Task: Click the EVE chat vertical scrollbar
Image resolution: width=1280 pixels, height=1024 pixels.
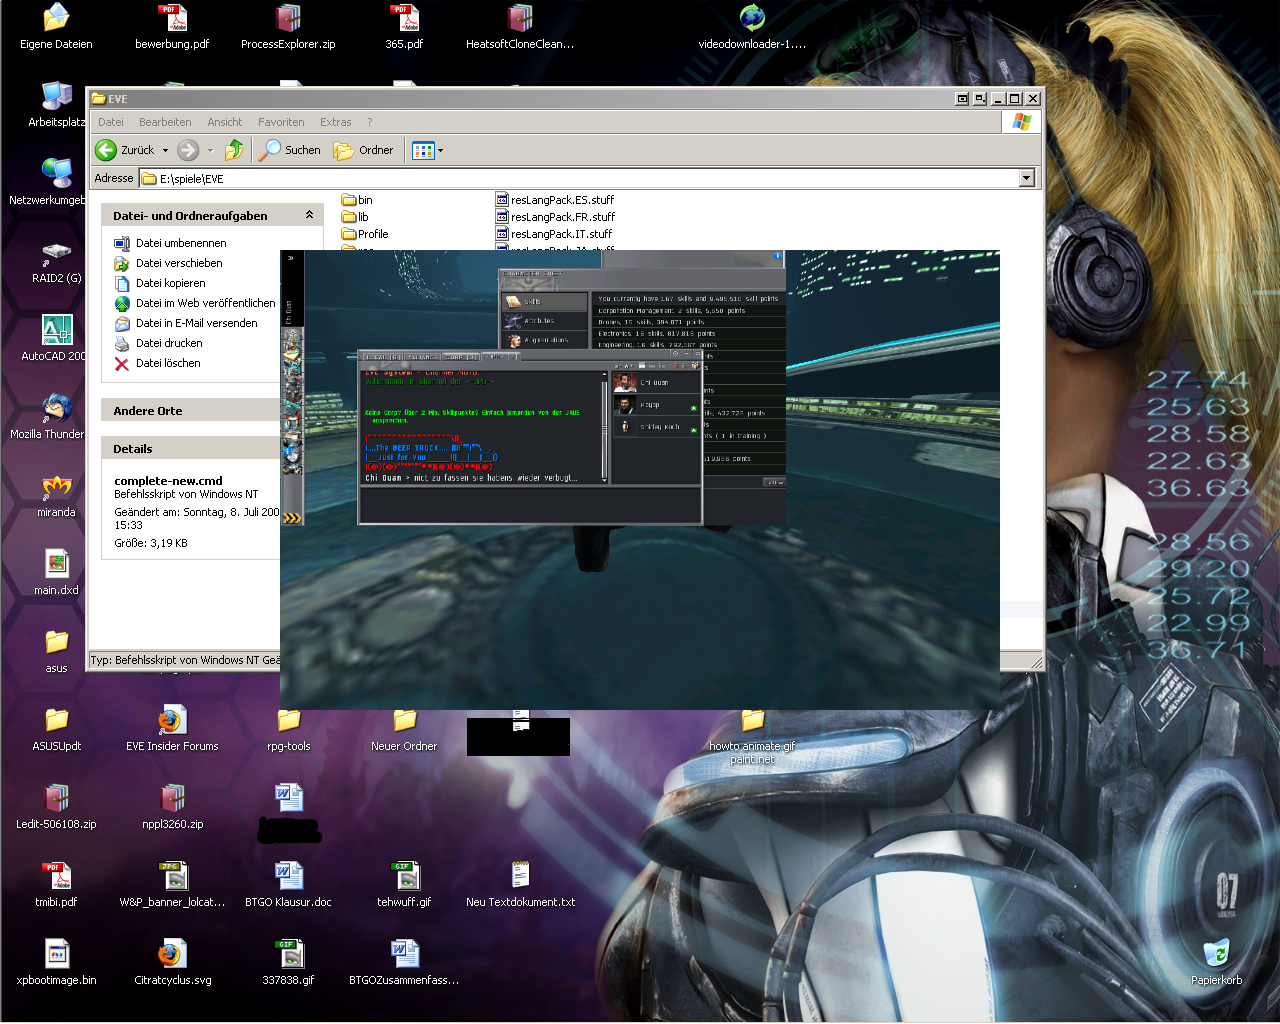Action: (x=604, y=428)
